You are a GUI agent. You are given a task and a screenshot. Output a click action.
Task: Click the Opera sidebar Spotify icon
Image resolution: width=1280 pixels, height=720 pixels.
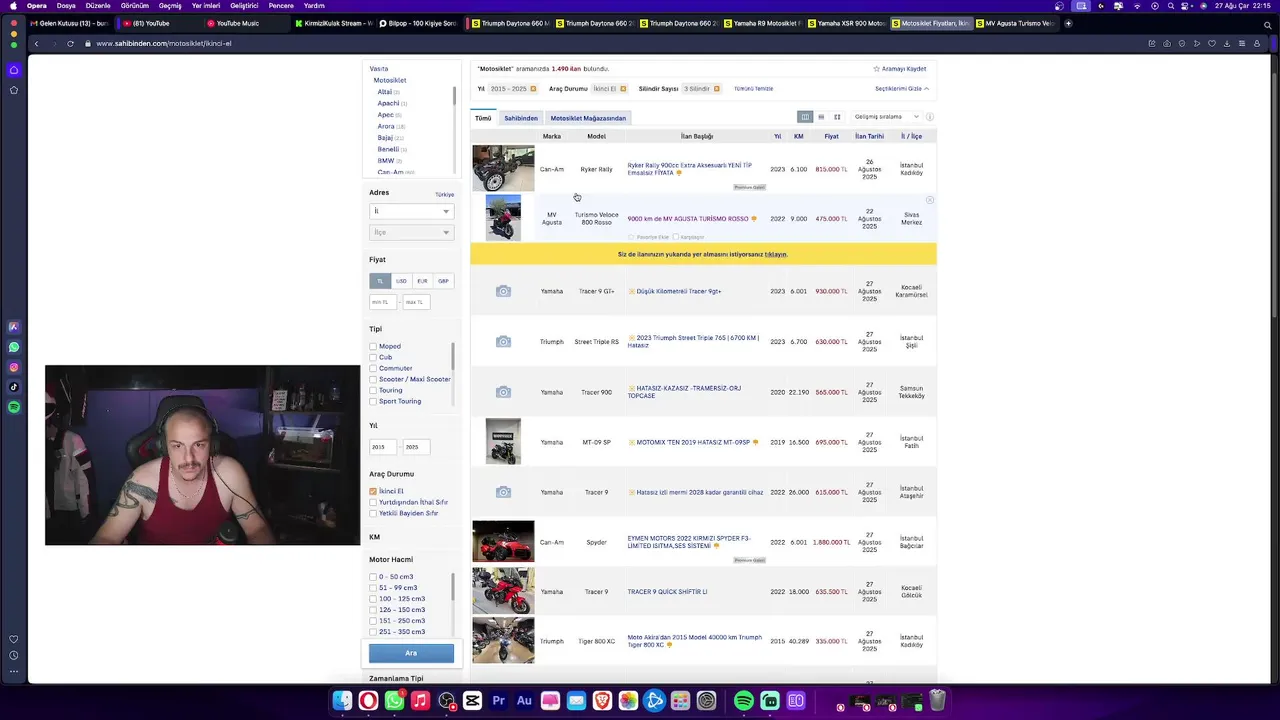(x=14, y=407)
